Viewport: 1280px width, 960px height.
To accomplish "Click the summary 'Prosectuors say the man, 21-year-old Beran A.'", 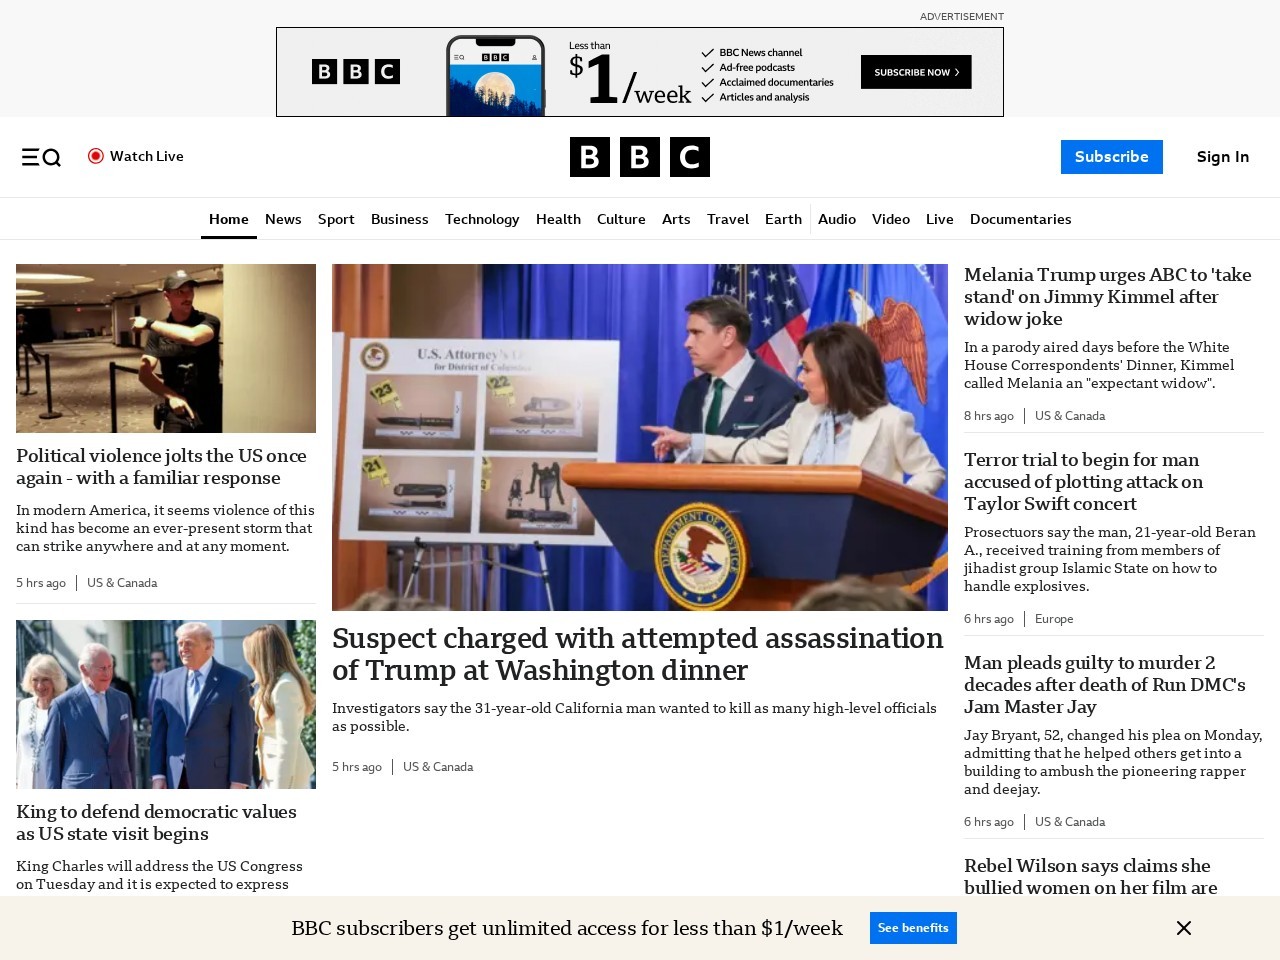I will pyautogui.click(x=1110, y=559).
